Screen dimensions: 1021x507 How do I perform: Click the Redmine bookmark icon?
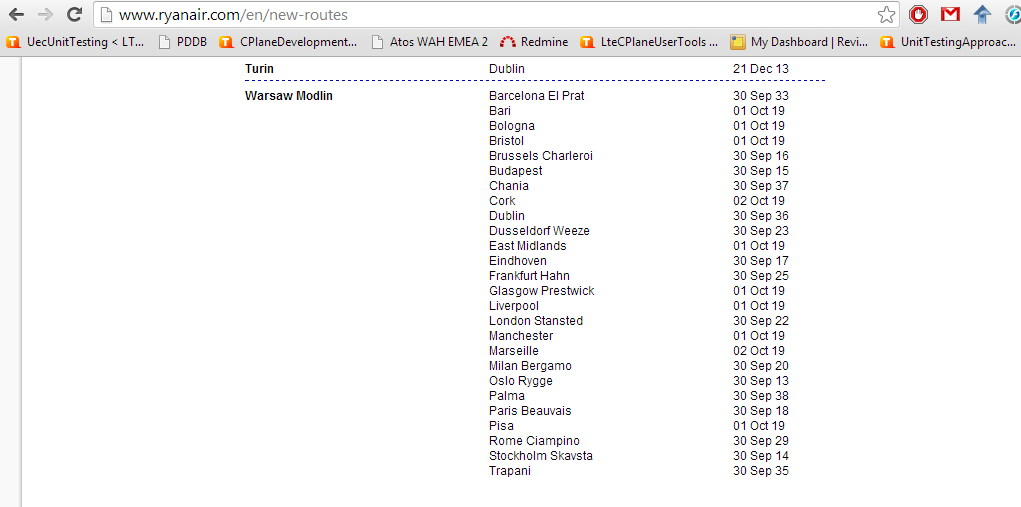coord(508,42)
